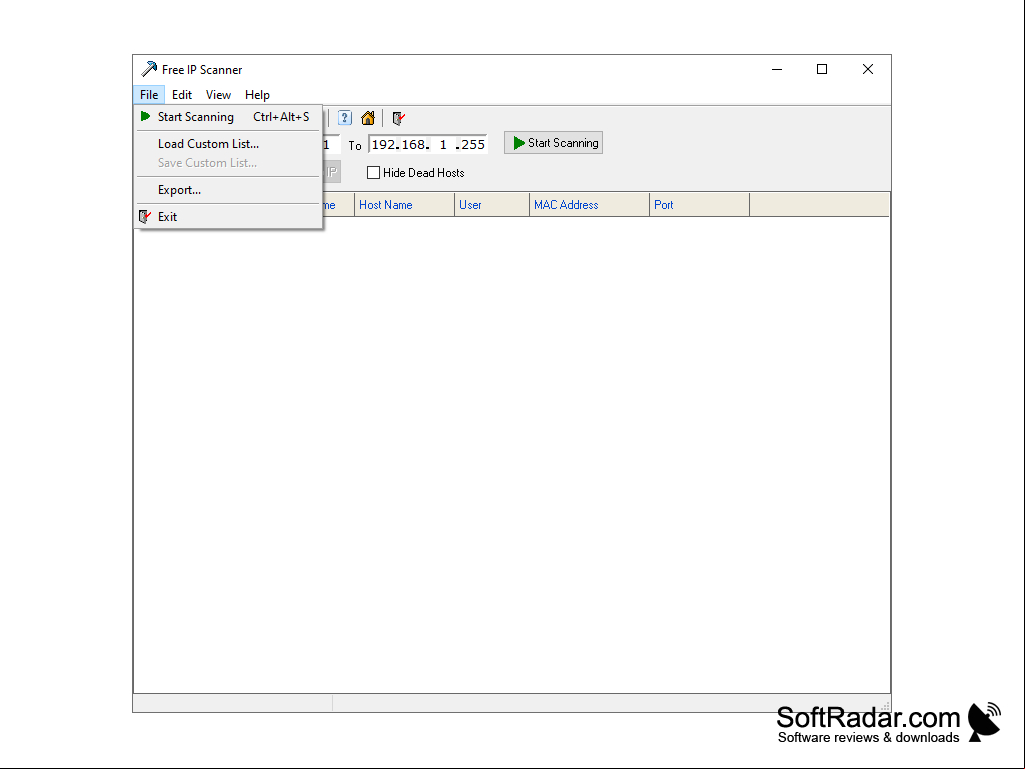Click the 192 octet of the To address

tap(382, 145)
